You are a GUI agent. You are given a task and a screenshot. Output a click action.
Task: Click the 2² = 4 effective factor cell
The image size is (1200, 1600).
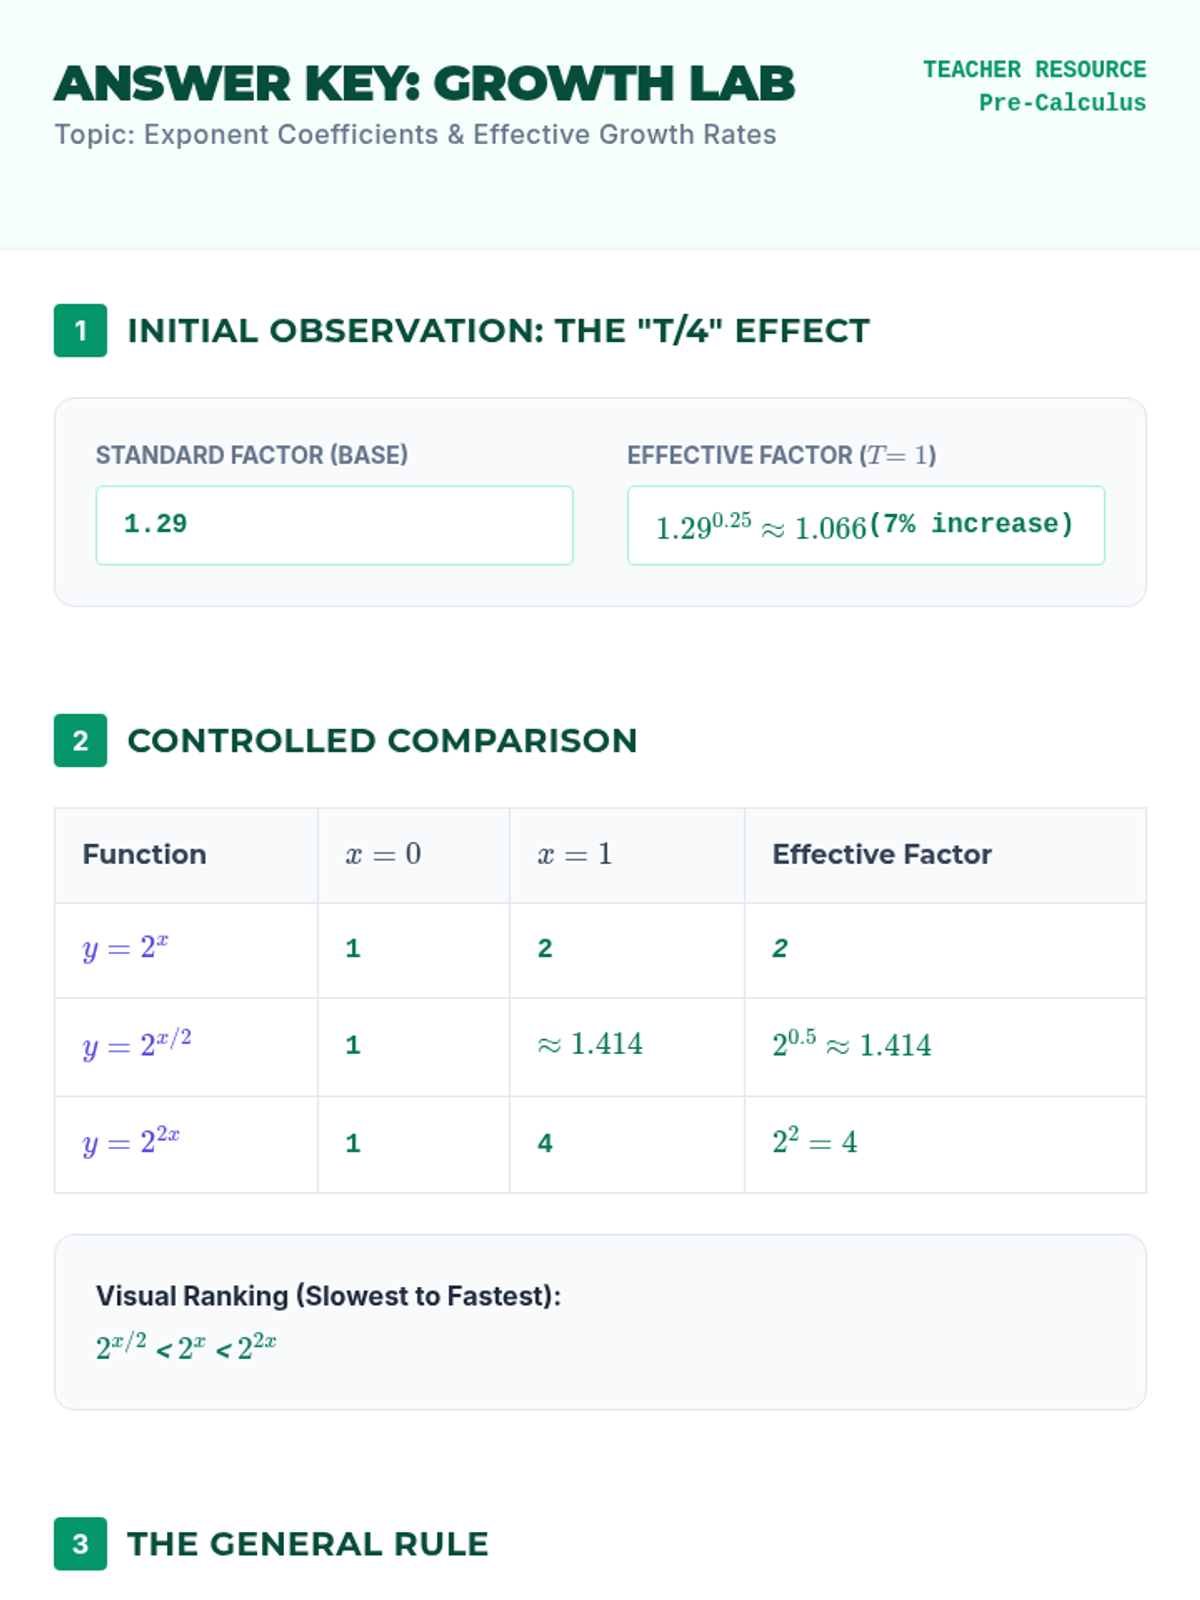coord(814,1142)
